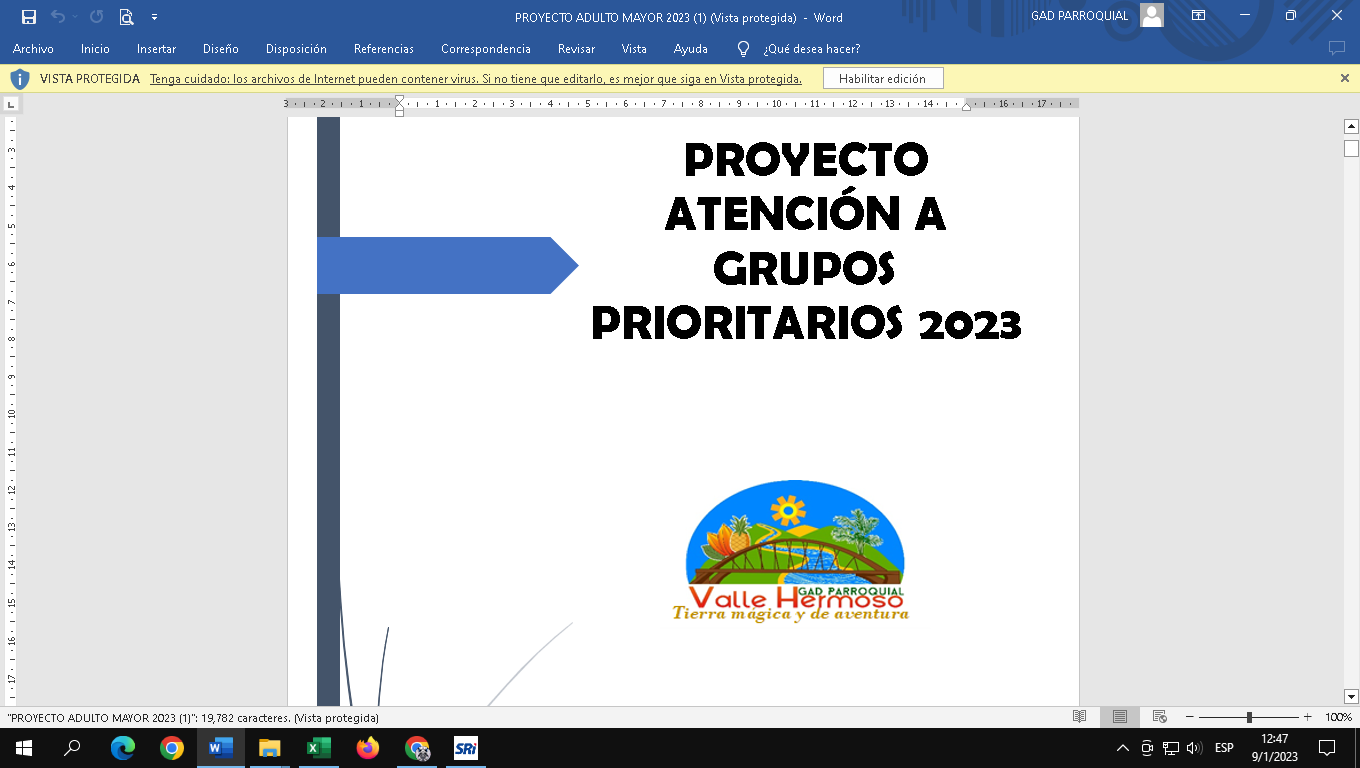Click the vertical scrollbar down arrow

tap(1351, 696)
